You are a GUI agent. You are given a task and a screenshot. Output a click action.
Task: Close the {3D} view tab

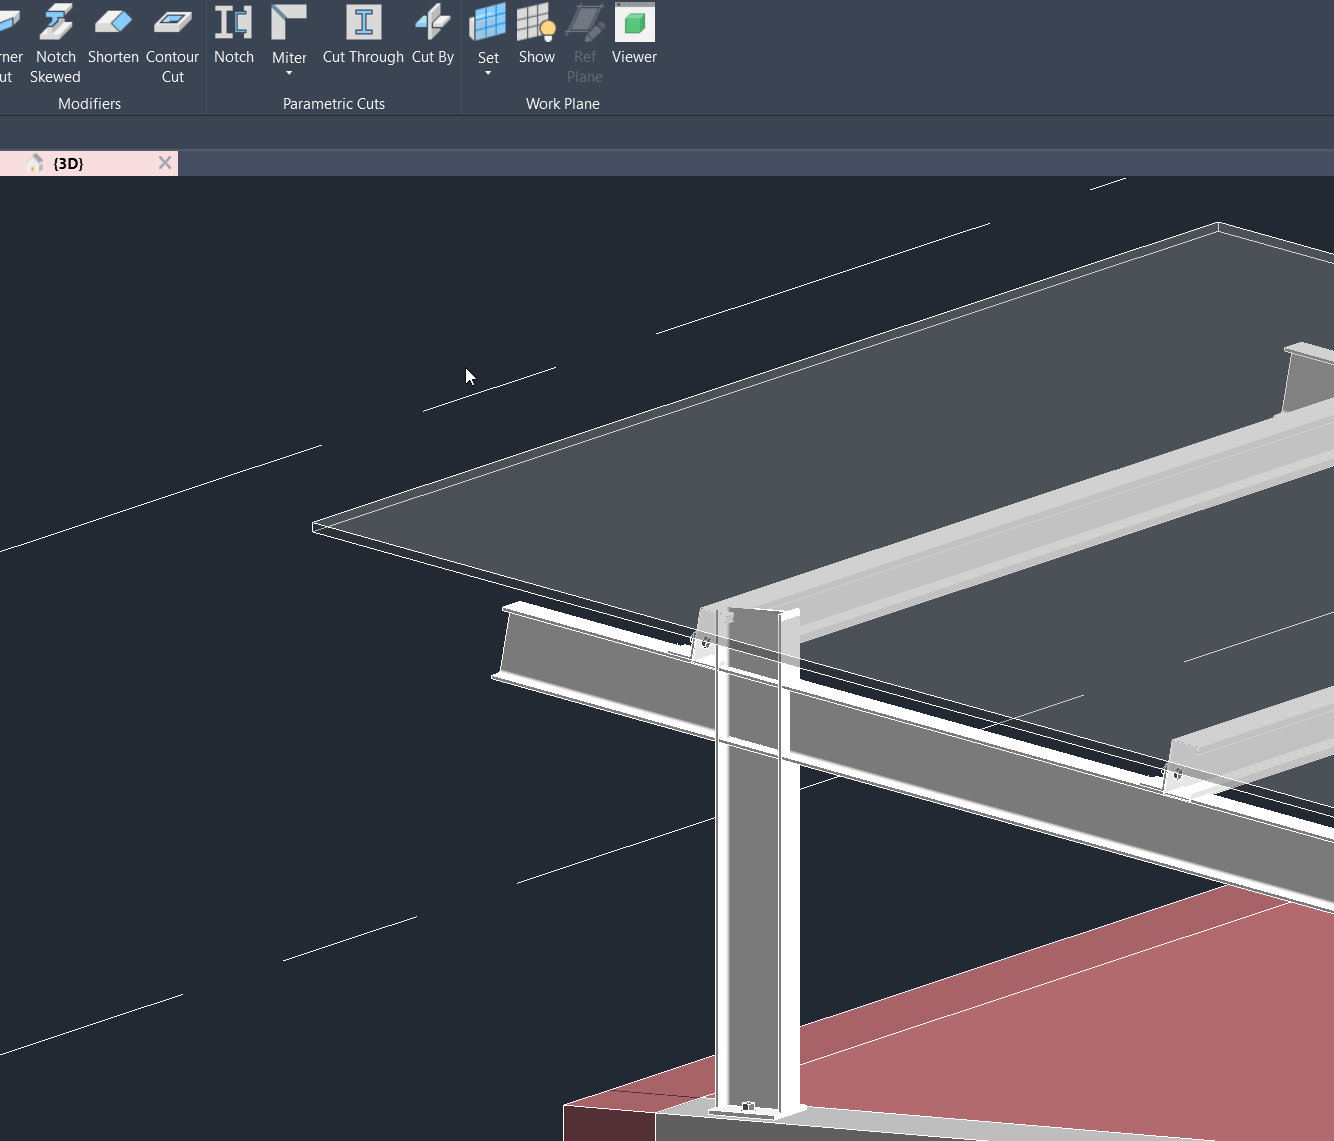(165, 162)
